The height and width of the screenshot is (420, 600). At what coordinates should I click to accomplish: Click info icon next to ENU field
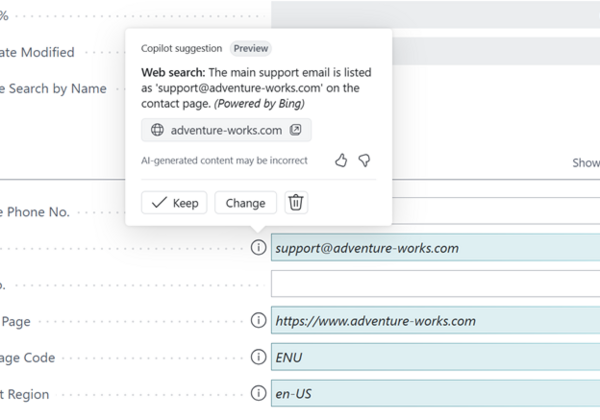258,357
